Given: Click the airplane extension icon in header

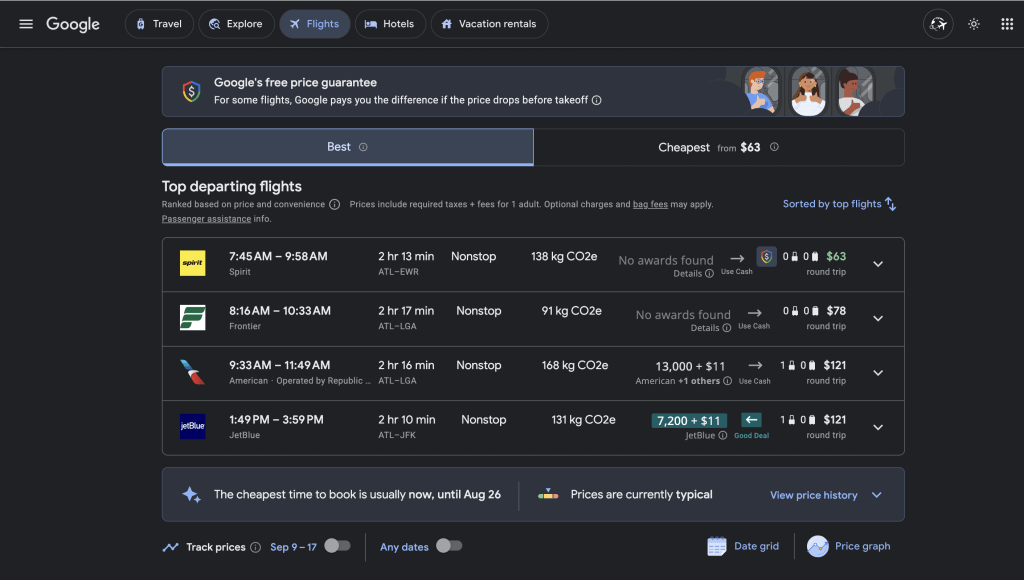Looking at the screenshot, I should coord(938,24).
